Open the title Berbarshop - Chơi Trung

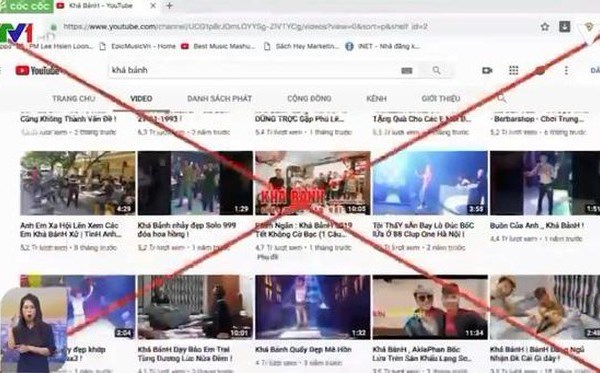pyautogui.click(x=538, y=119)
